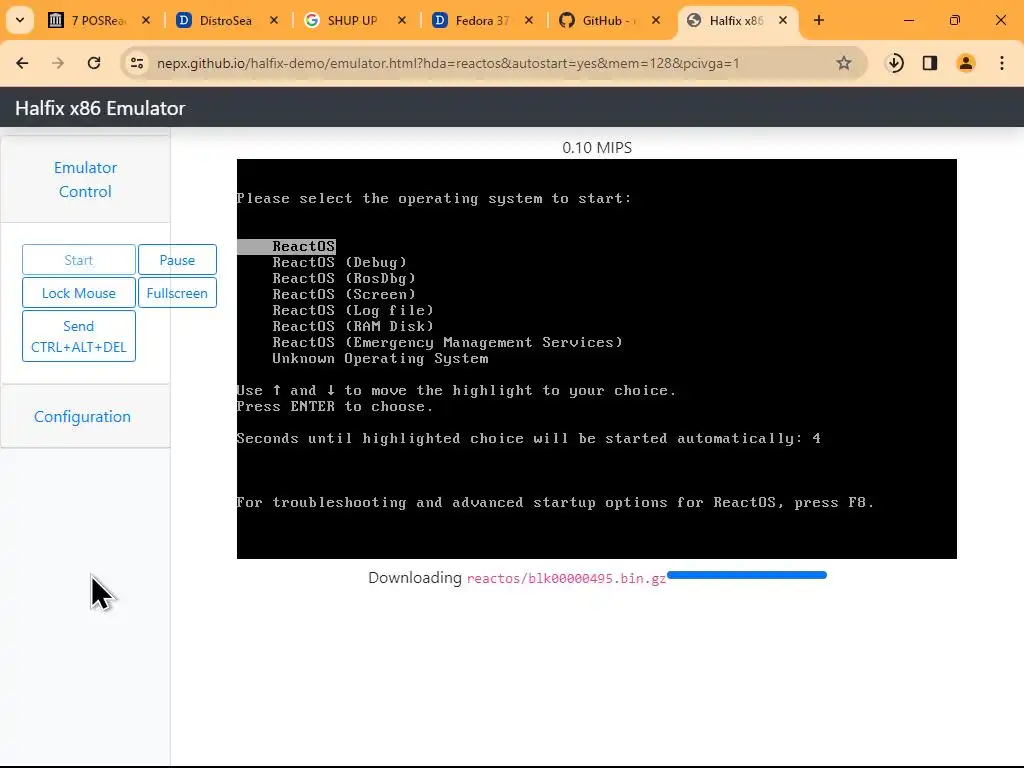Close the Halfix x86 tab

(783, 20)
